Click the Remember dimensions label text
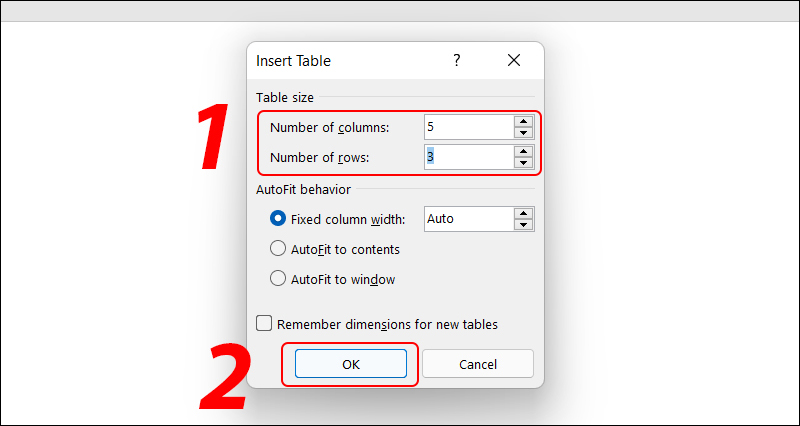Viewport: 800px width, 426px height. coord(387,324)
